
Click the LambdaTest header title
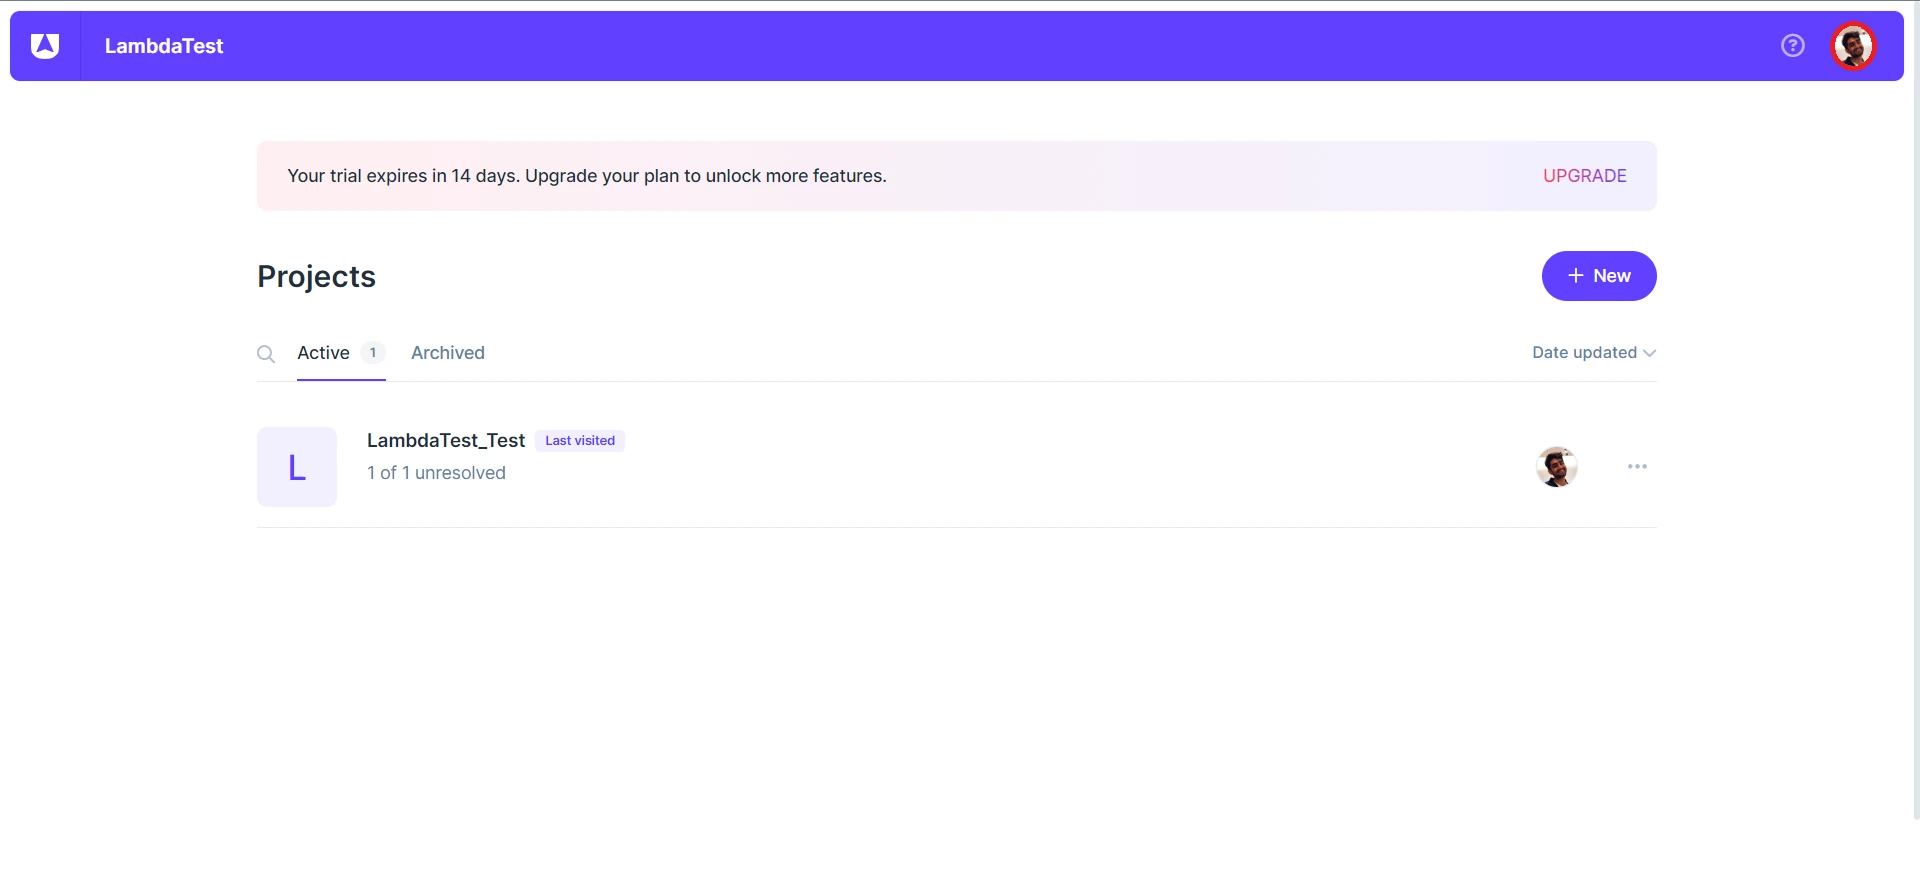[164, 46]
